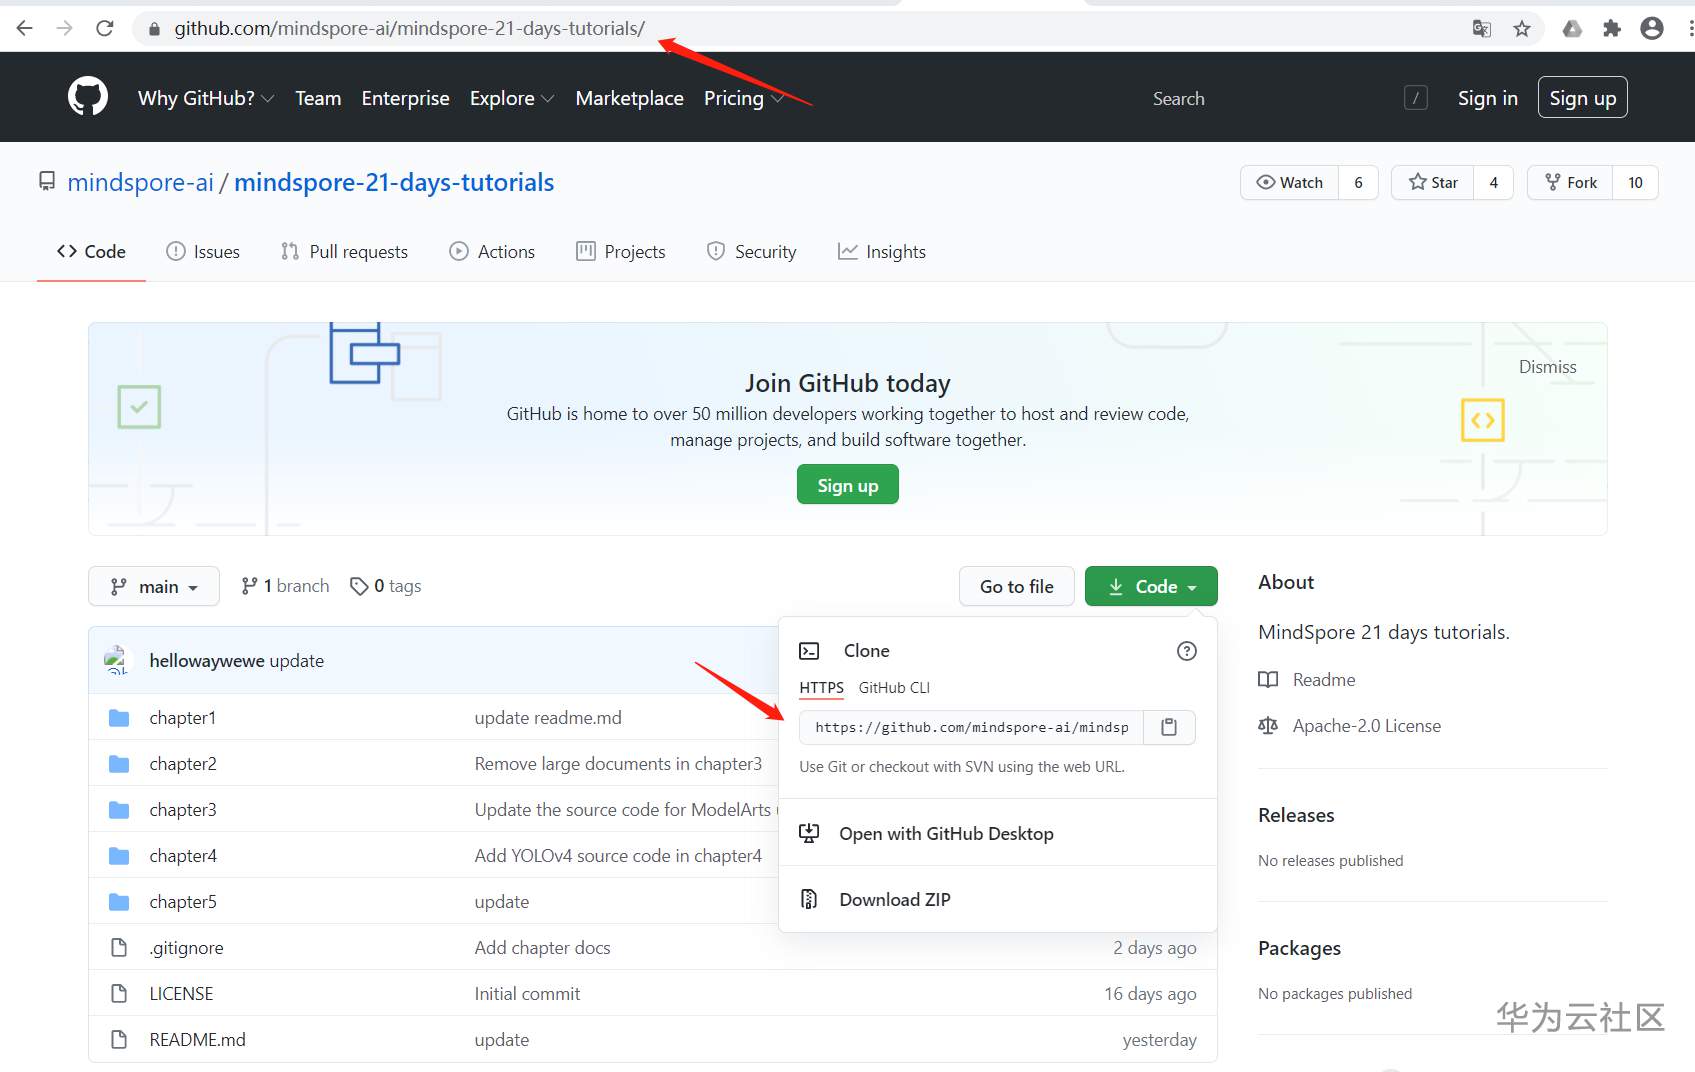Viewport: 1695px width, 1072px height.
Task: Click the Go to file button
Action: click(x=1017, y=586)
